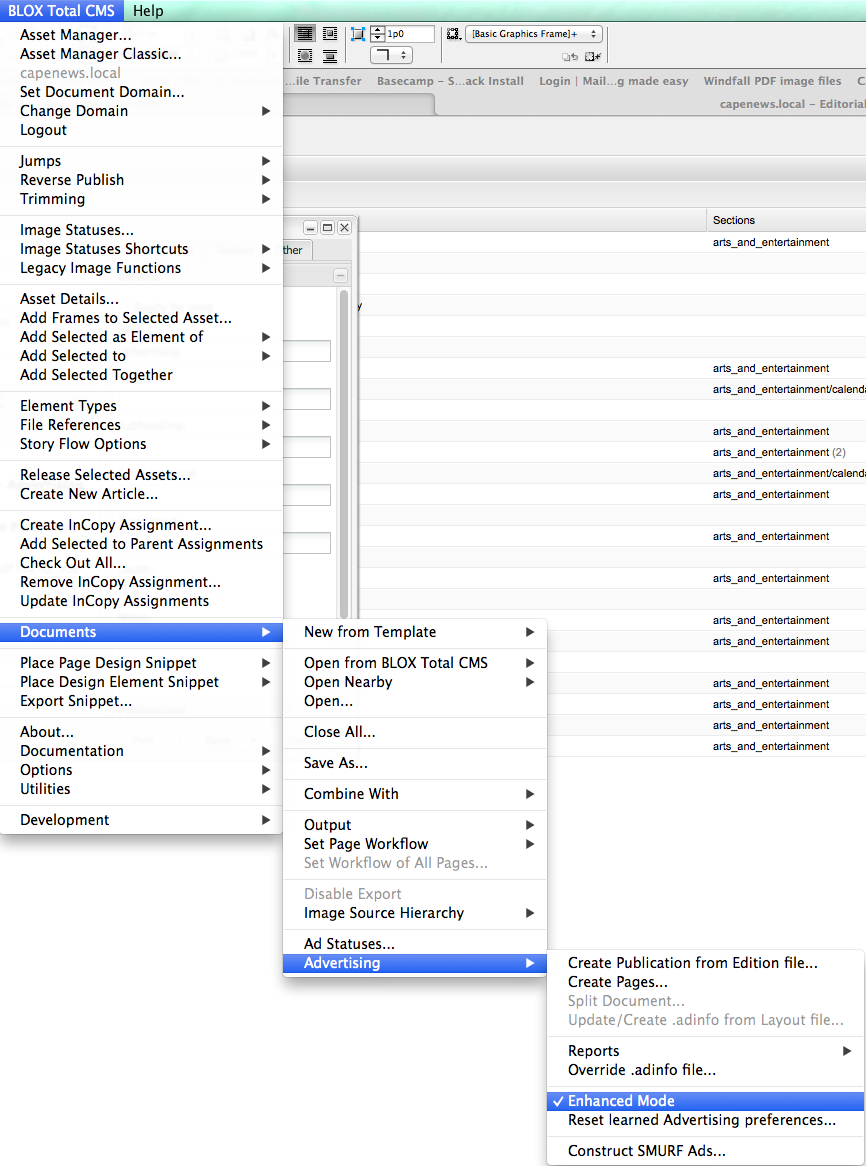Select Wrap around bounding box icon

330,34
